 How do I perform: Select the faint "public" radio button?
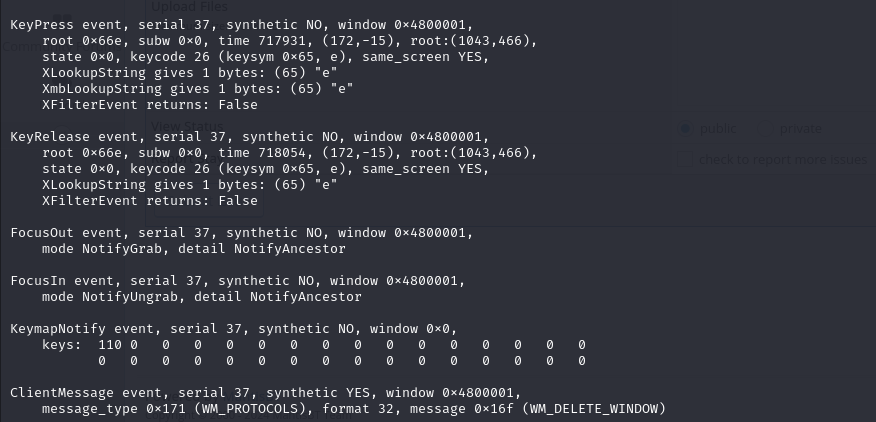685,129
